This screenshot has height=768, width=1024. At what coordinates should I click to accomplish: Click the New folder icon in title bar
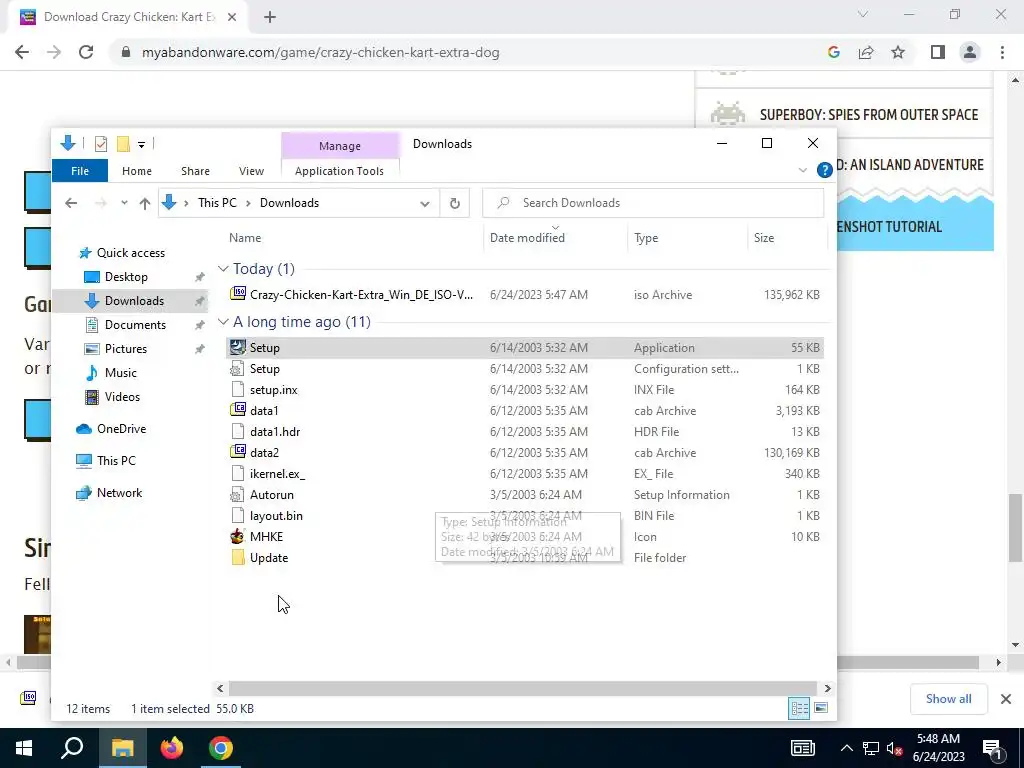(123, 143)
